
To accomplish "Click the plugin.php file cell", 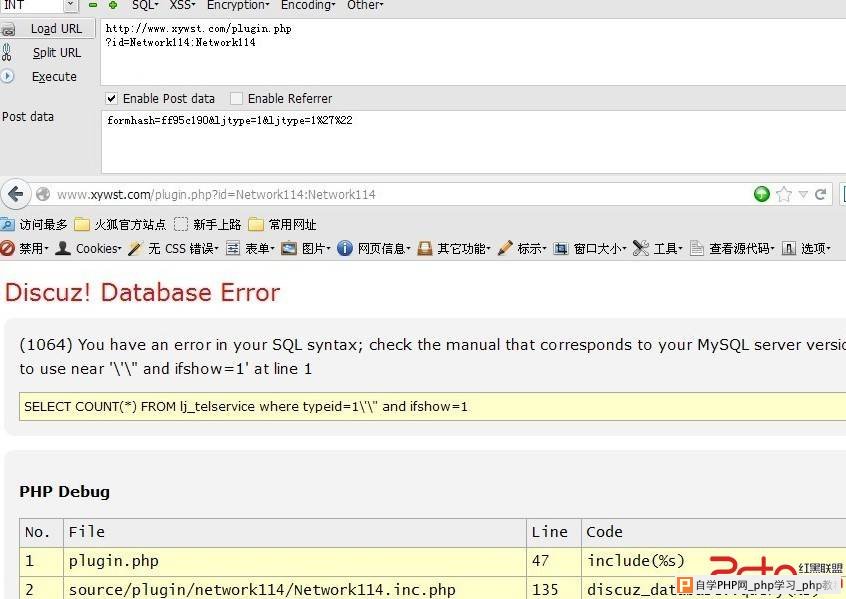I will pyautogui.click(x=295, y=561).
